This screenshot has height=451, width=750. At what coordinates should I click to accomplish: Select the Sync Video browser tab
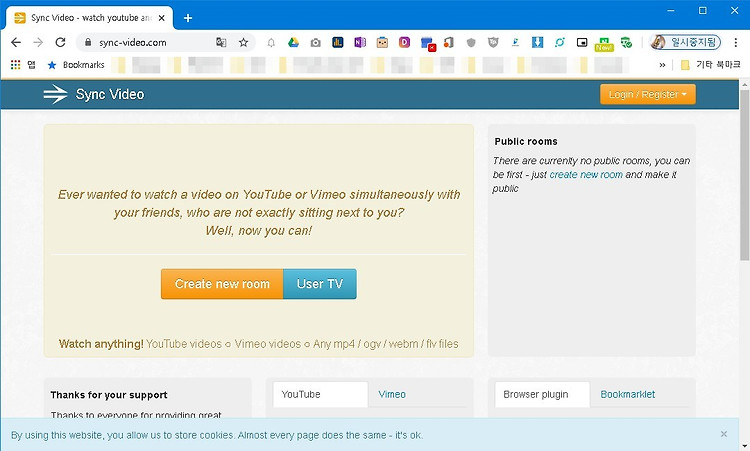(89, 18)
